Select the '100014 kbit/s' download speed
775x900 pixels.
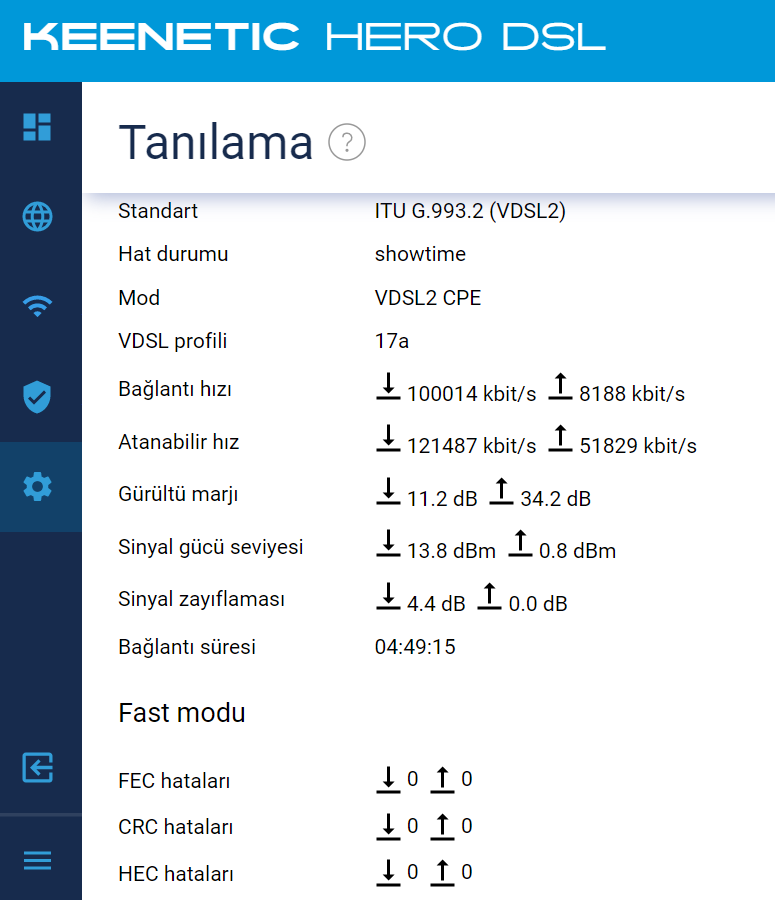471,394
